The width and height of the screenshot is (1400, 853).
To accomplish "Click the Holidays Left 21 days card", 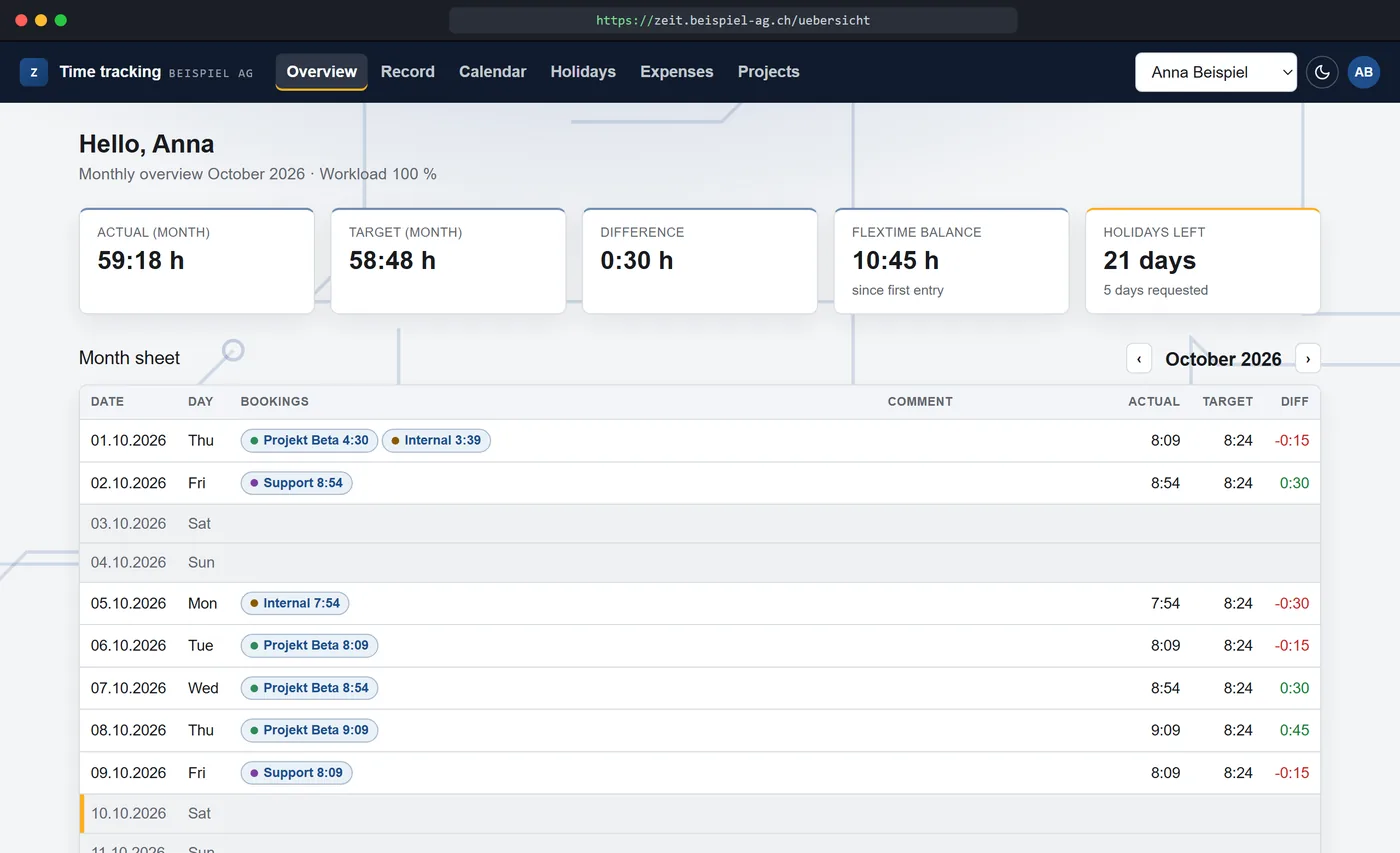I will point(1203,261).
